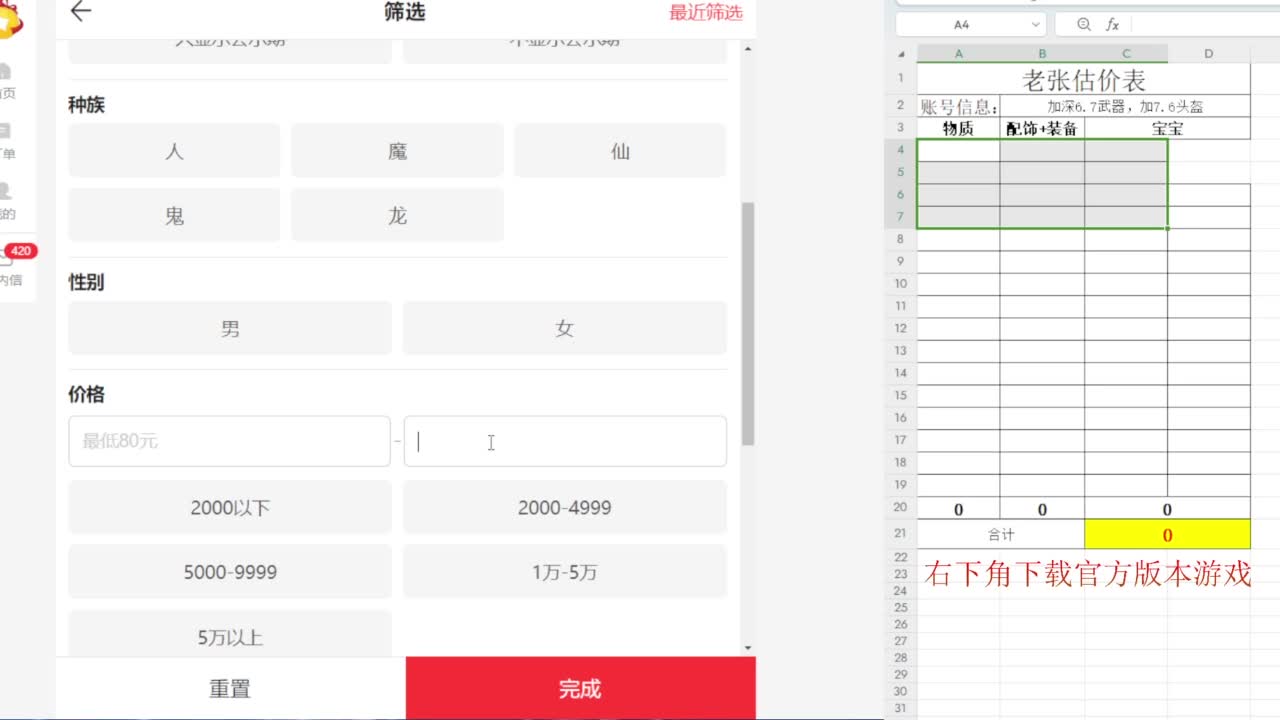Click the red text 右下角下载官方版本游戏
The image size is (1280, 720).
(1088, 574)
